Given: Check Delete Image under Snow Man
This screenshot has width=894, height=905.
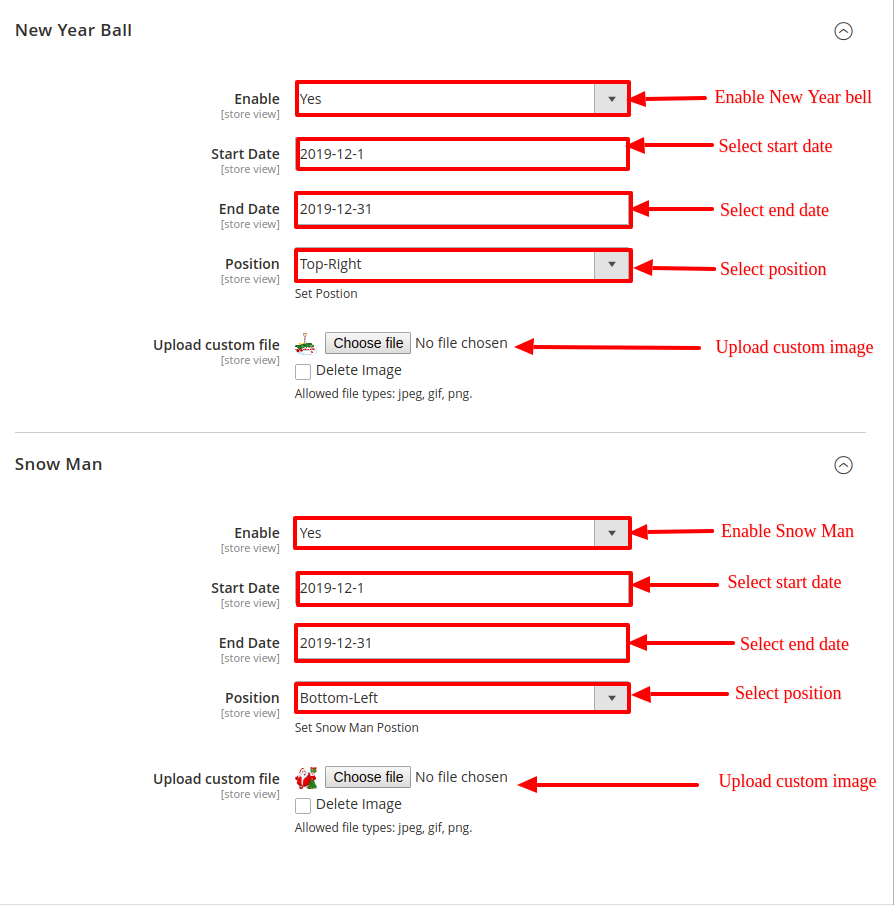Looking at the screenshot, I should tap(303, 806).
